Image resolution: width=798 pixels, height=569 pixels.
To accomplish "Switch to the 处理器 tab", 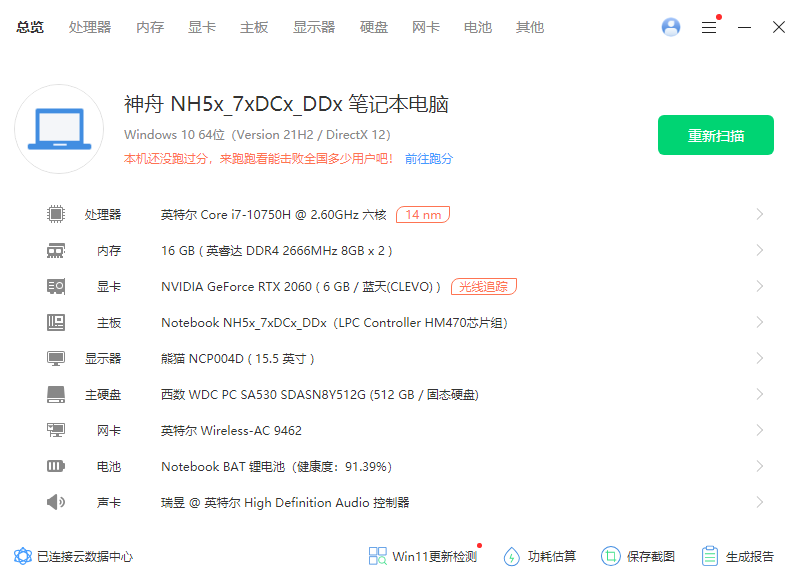I will click(90, 27).
